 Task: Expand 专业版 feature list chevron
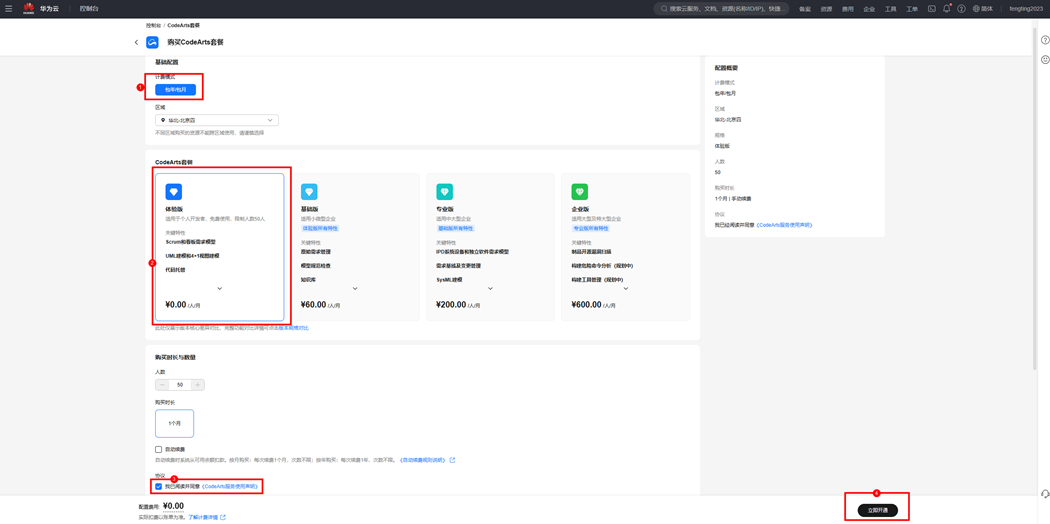coord(490,288)
